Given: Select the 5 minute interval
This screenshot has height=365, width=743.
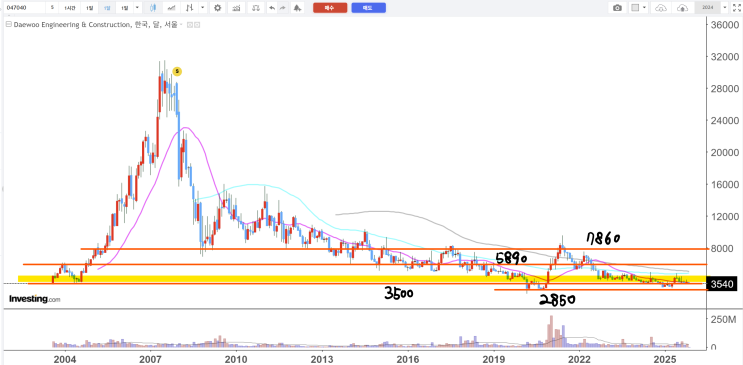Looking at the screenshot, I should pyautogui.click(x=52, y=8).
